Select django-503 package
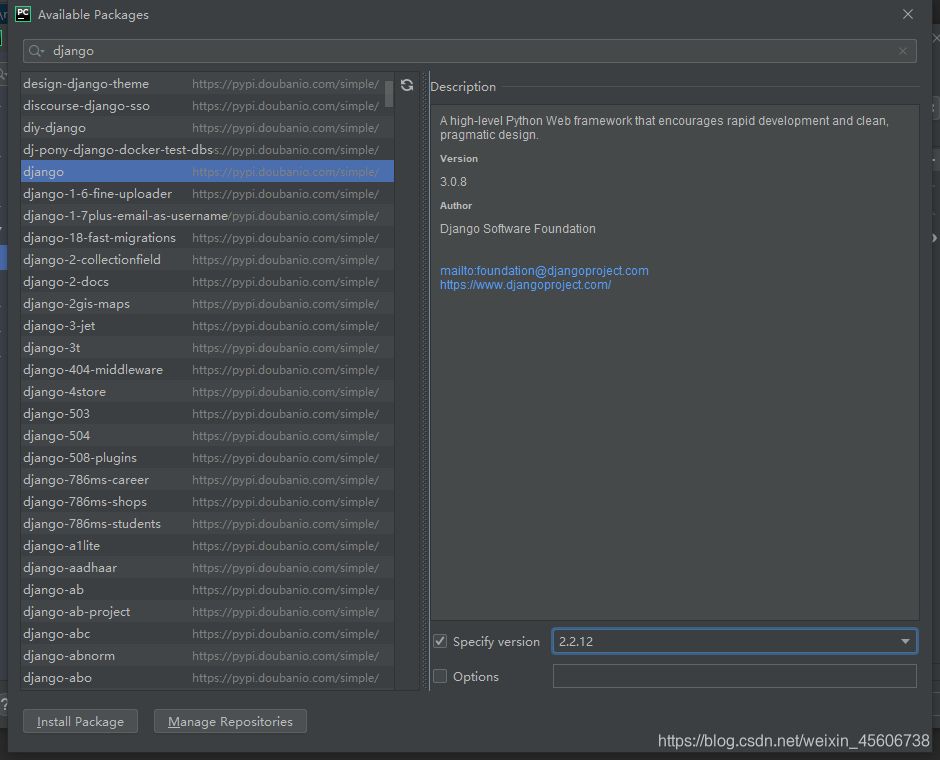This screenshot has width=940, height=760. click(x=207, y=414)
